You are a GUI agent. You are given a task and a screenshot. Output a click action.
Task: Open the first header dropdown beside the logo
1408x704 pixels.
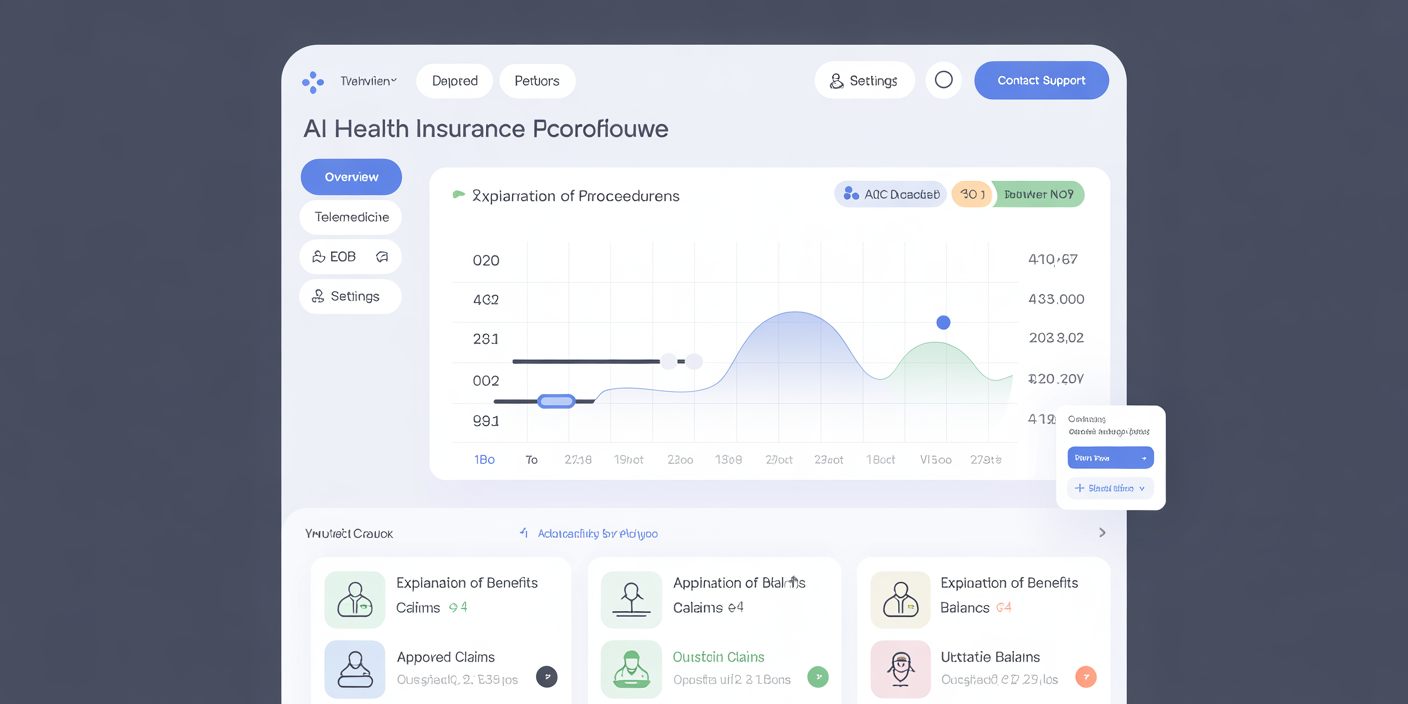click(368, 81)
